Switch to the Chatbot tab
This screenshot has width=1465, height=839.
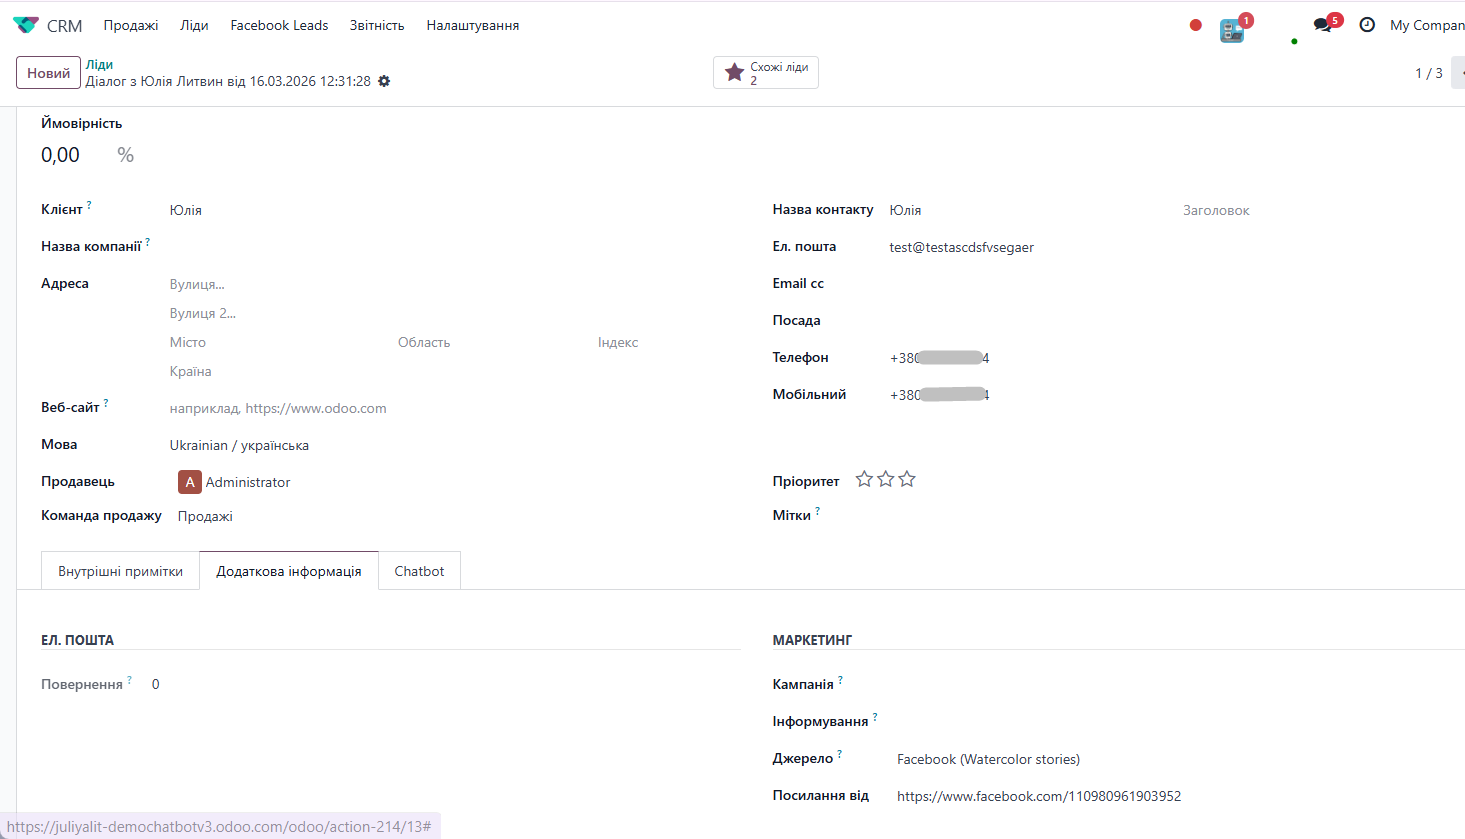419,571
